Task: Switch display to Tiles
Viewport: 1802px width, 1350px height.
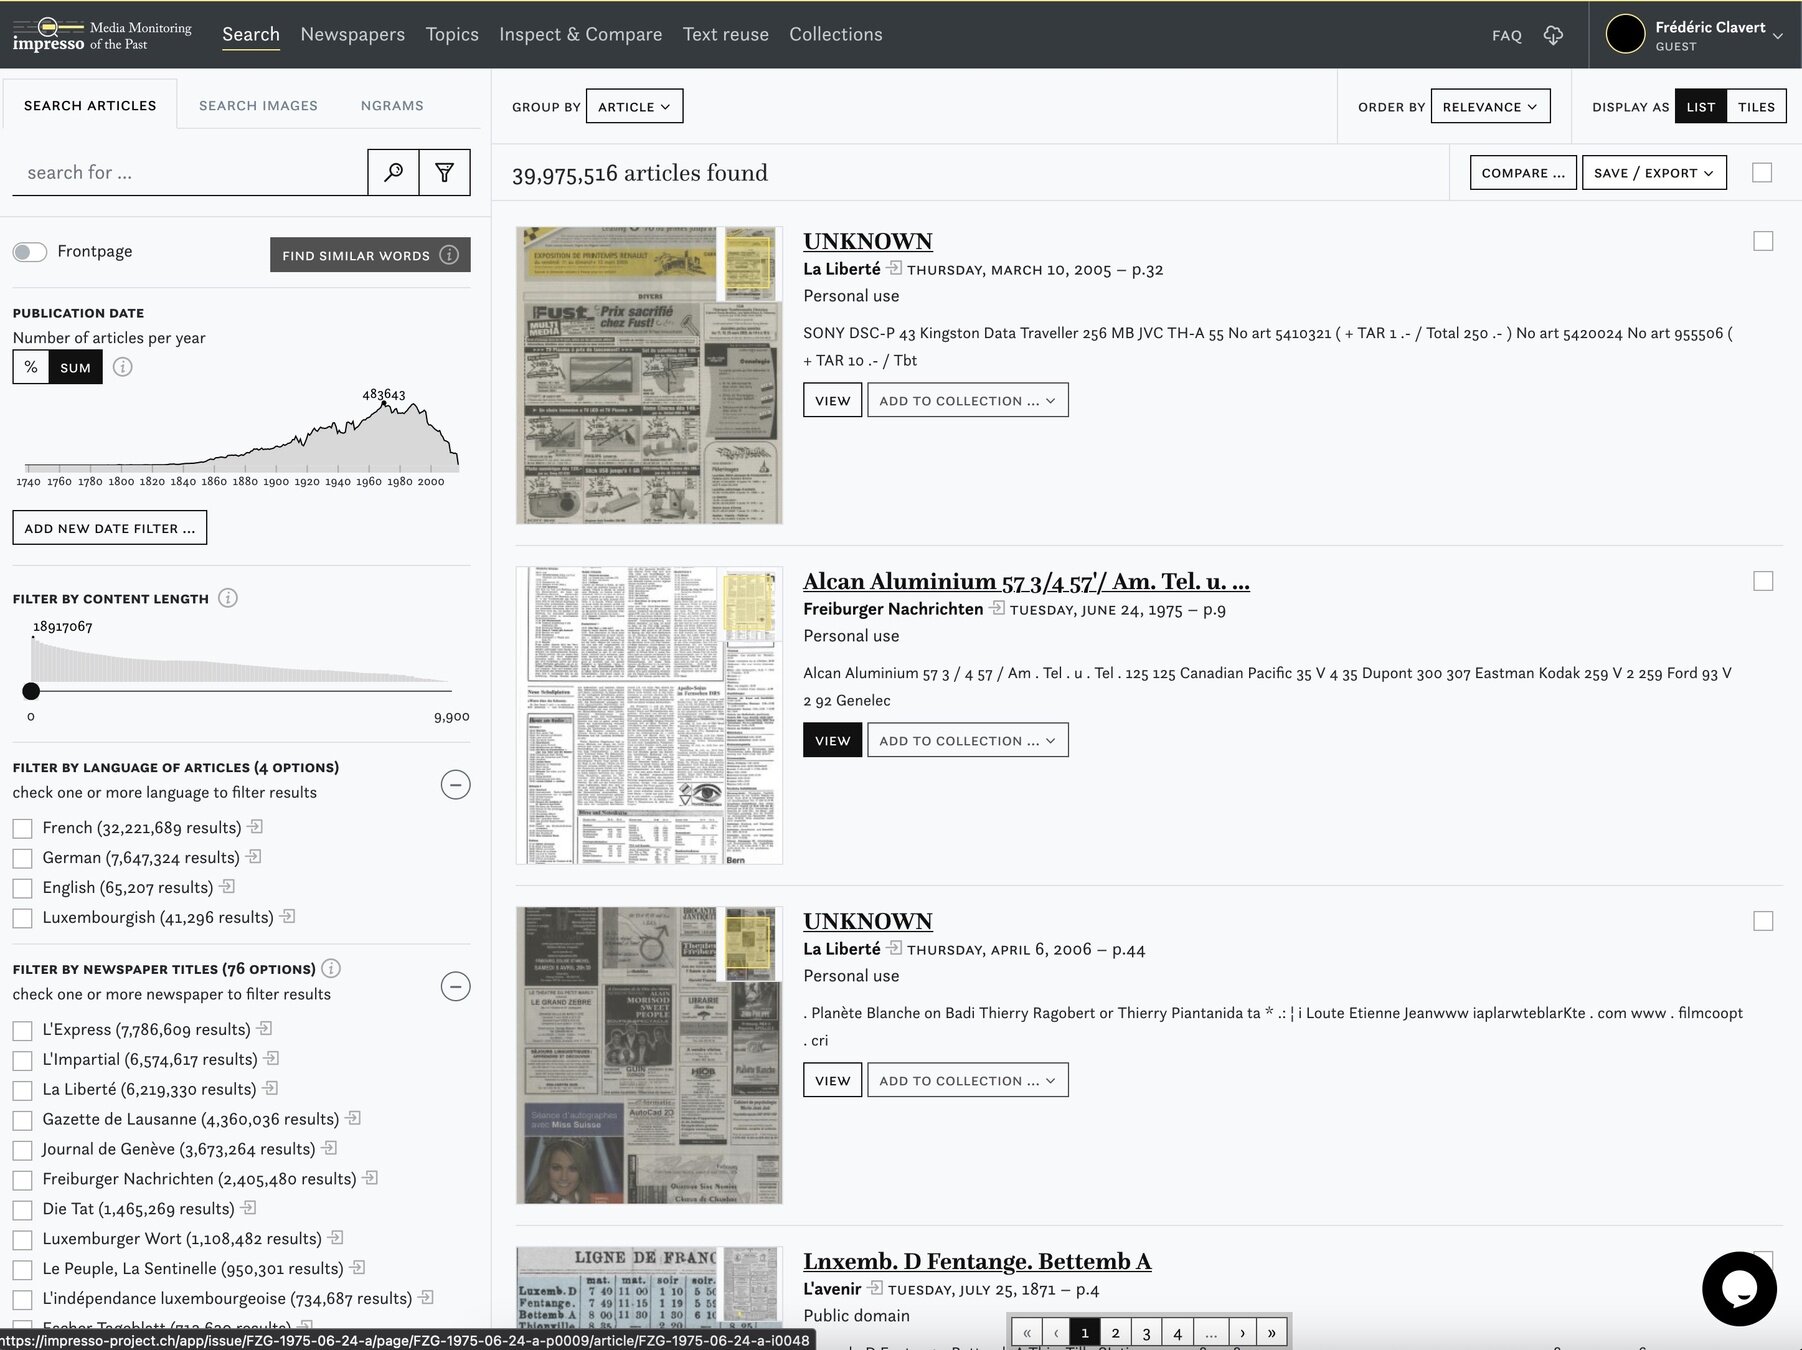Action: click(1756, 106)
